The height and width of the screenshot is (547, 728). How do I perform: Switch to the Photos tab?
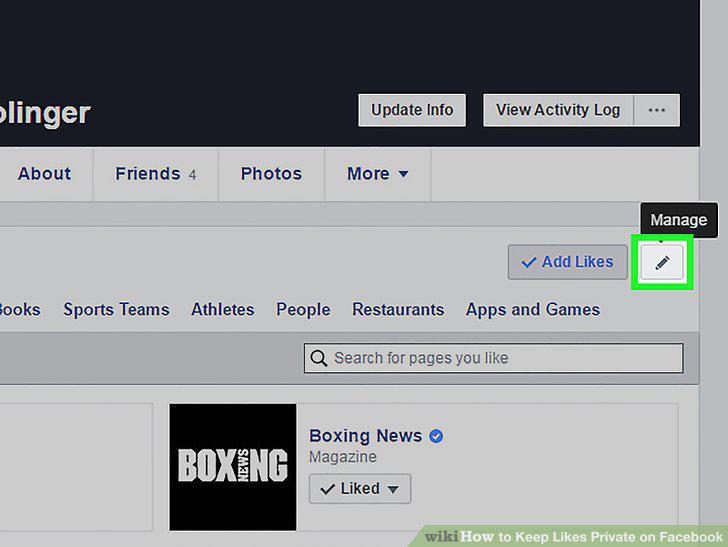(x=271, y=174)
